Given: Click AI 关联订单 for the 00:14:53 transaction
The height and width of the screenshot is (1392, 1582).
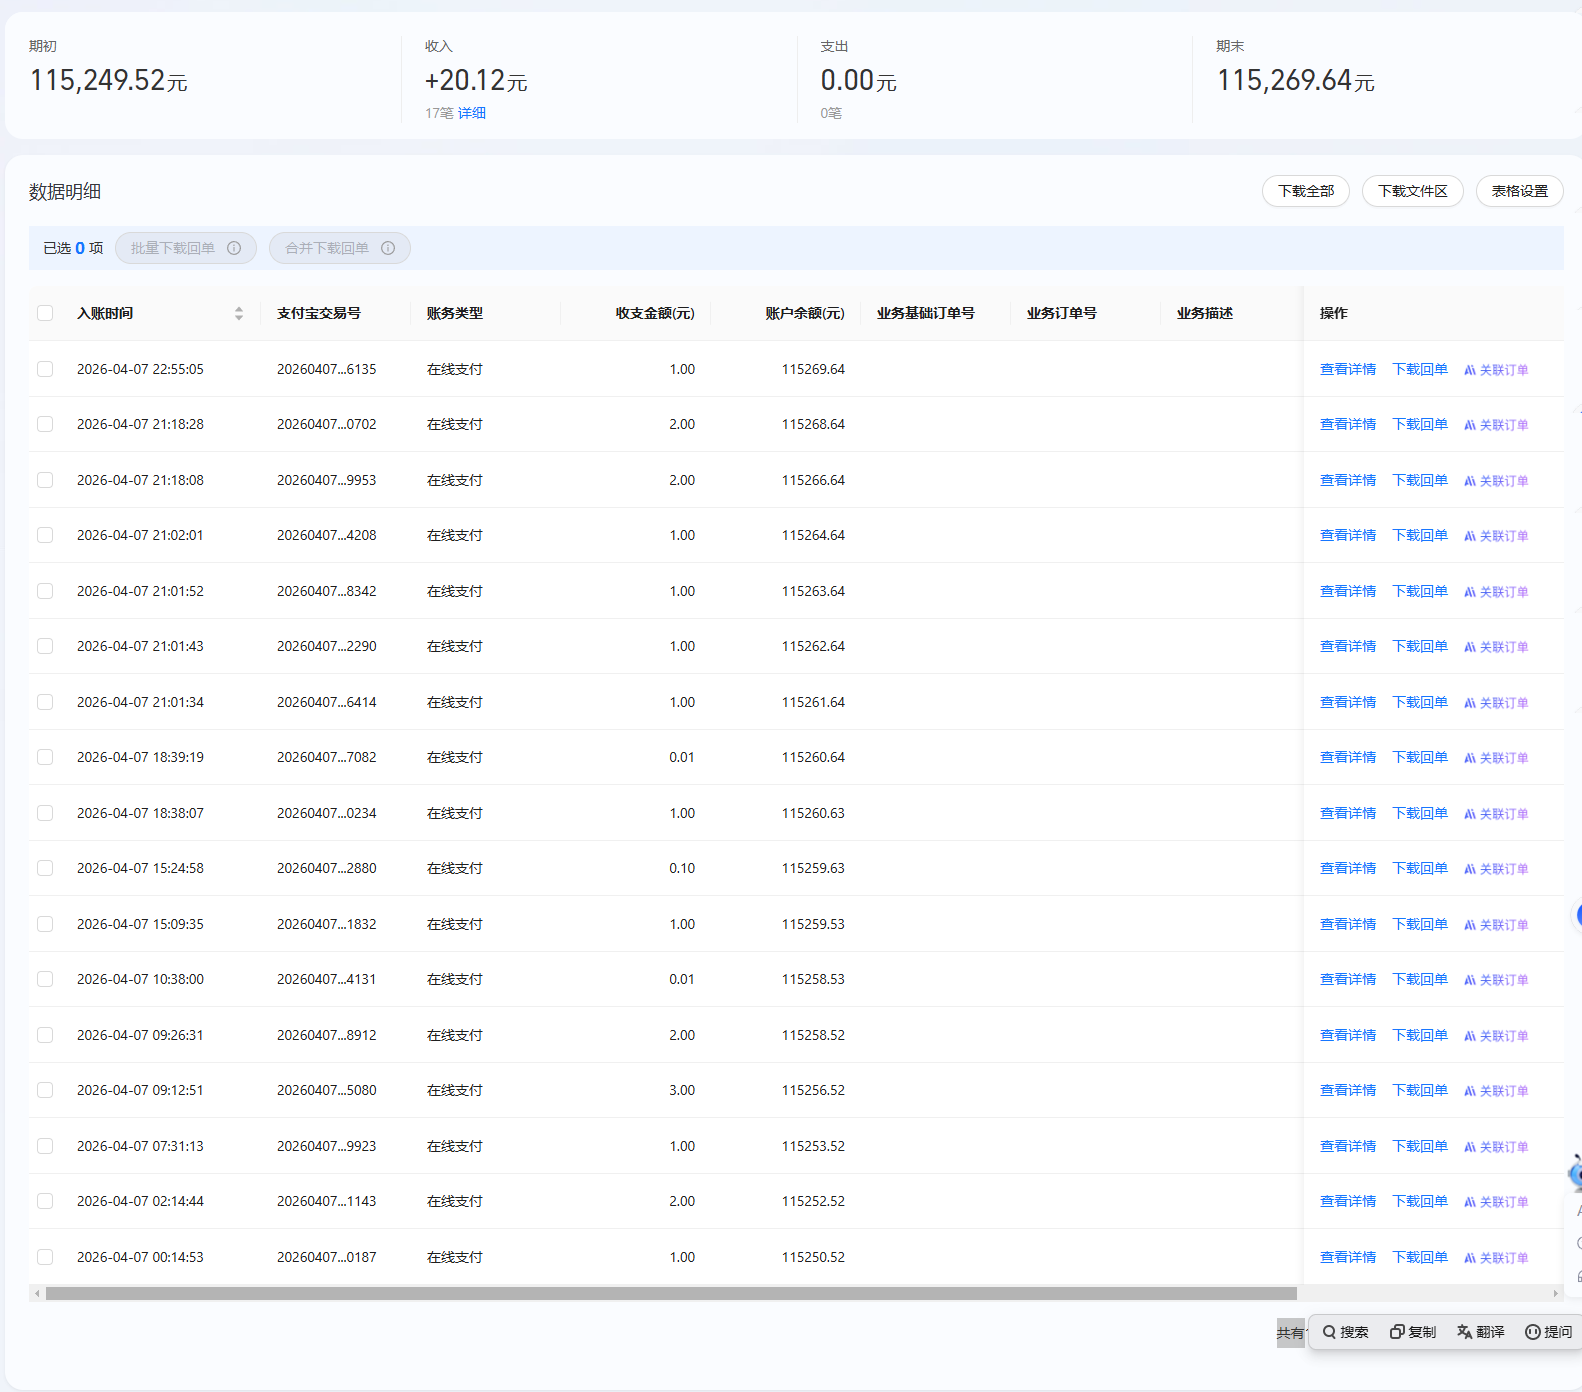Looking at the screenshot, I should pyautogui.click(x=1496, y=1258).
